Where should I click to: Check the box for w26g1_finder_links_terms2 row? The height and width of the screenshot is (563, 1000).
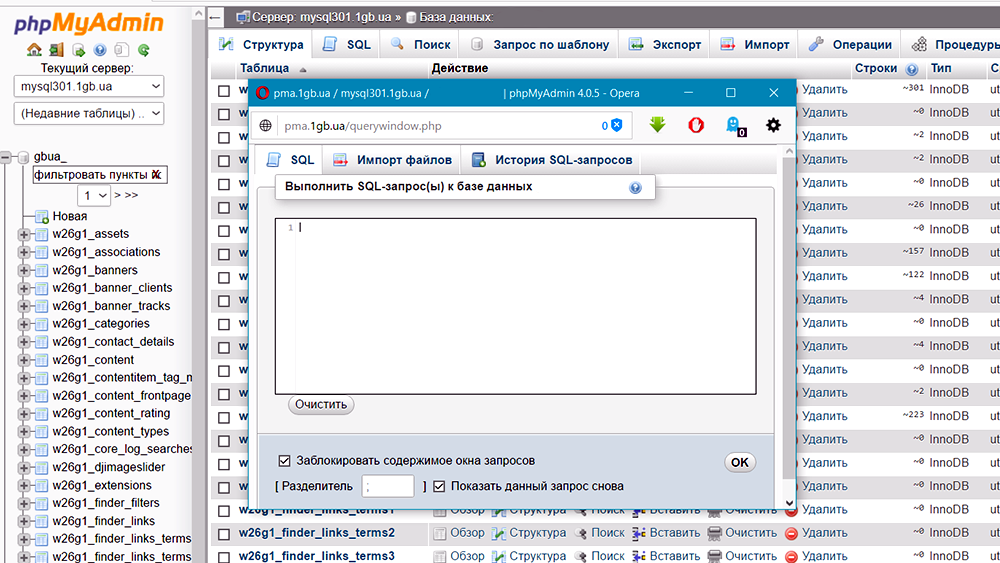[x=224, y=533]
